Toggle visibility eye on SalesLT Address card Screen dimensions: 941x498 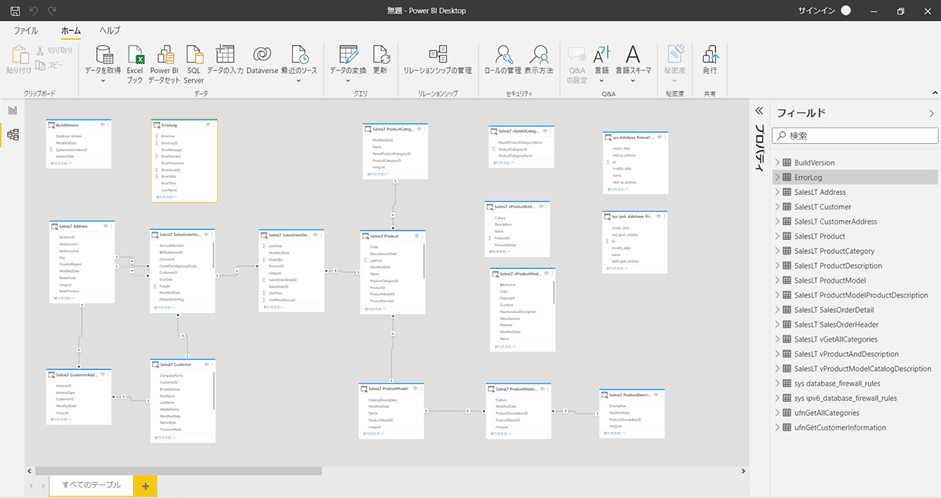pyautogui.click(x=106, y=226)
